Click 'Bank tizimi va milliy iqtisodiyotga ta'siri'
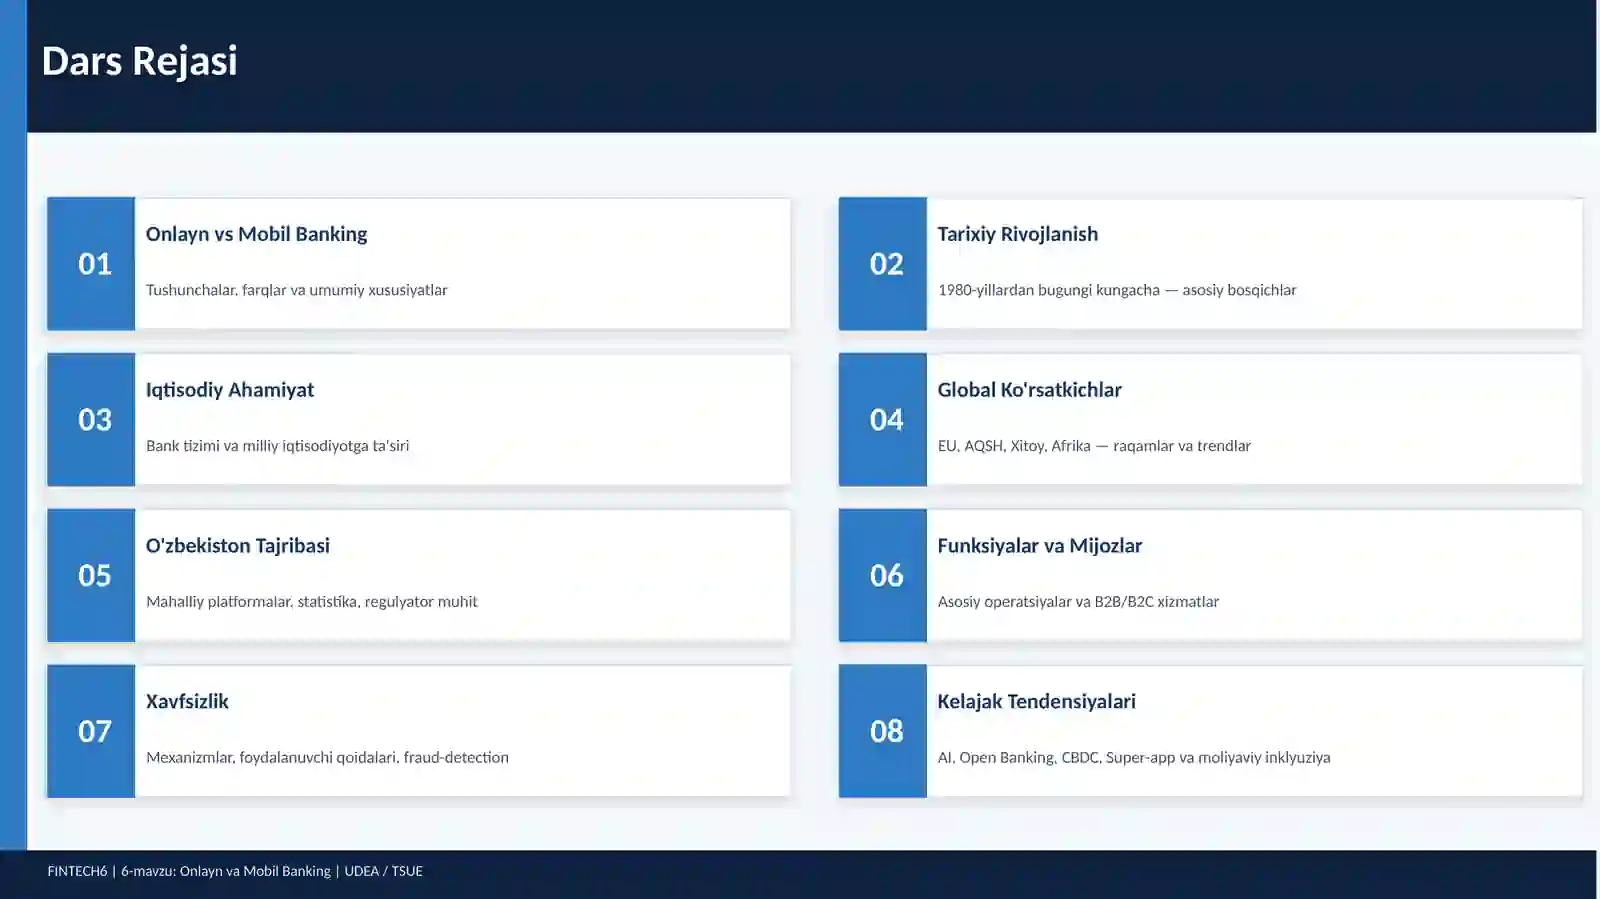1600x899 pixels. [278, 446]
